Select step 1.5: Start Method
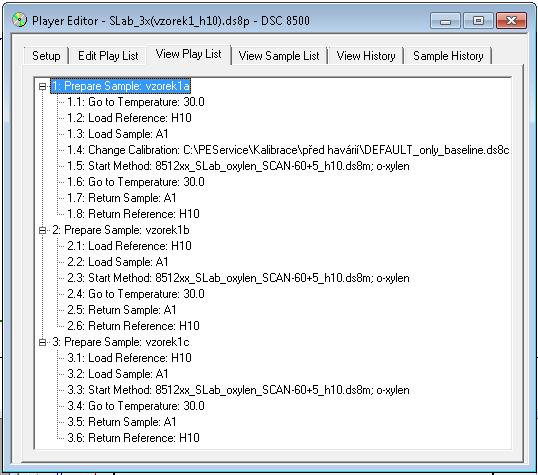 tap(238, 166)
